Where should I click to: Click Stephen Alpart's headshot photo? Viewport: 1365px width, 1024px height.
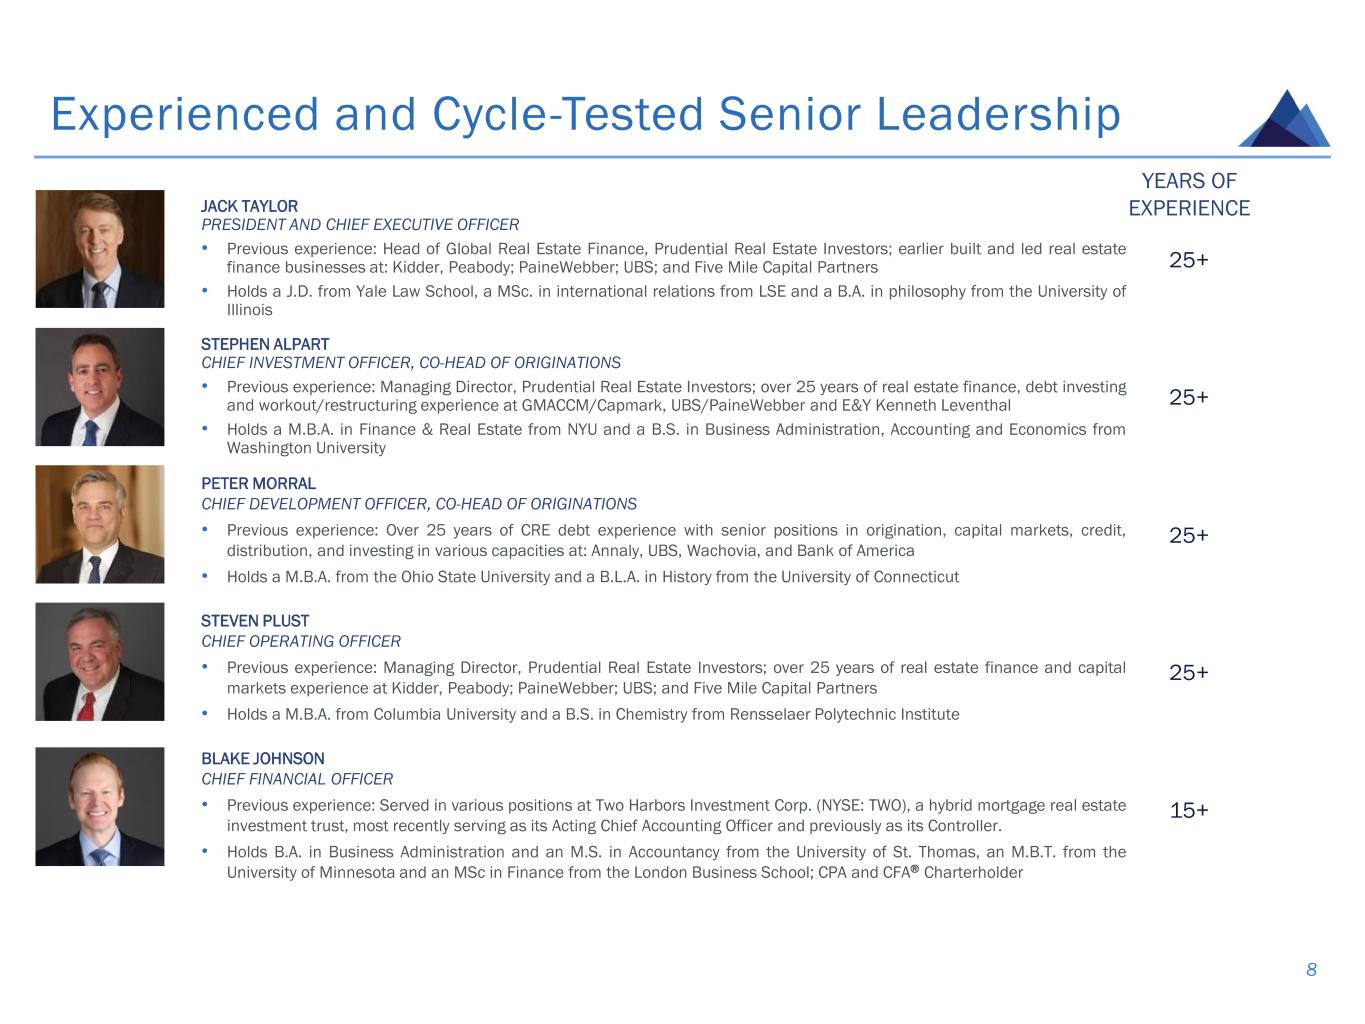click(100, 387)
